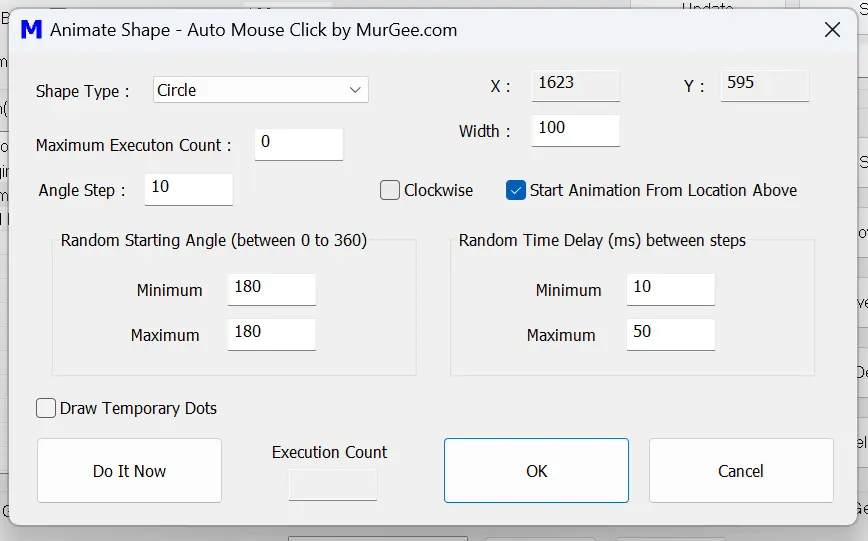Screen dimensions: 868x541
Task: Edit Random Time Delay Minimum field
Action: click(671, 290)
